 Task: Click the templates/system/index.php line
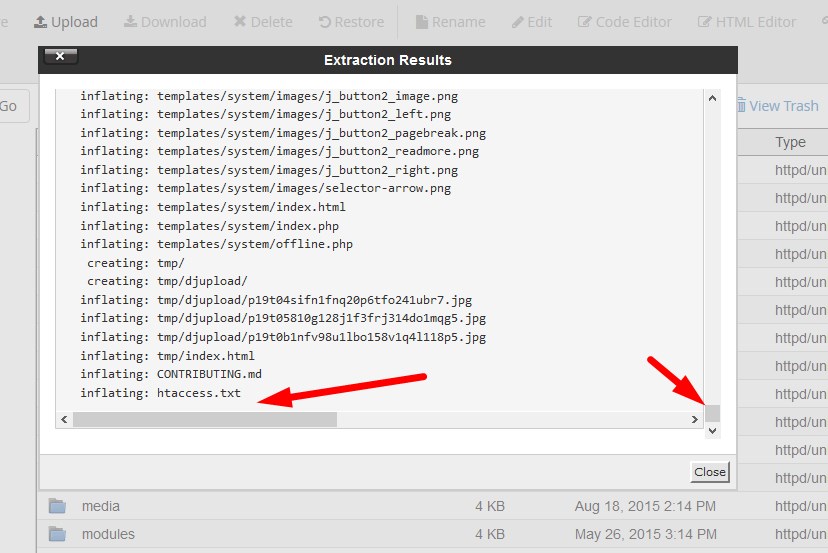click(x=210, y=226)
